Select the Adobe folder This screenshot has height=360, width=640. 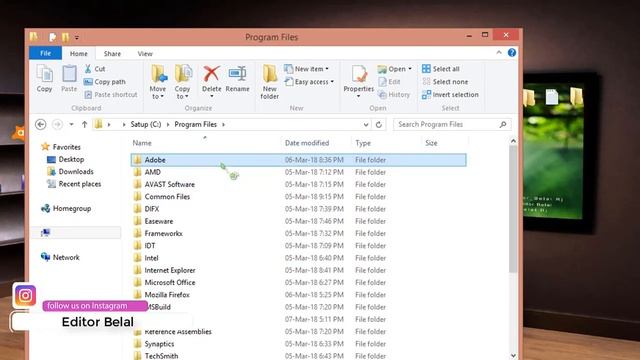tap(298, 160)
